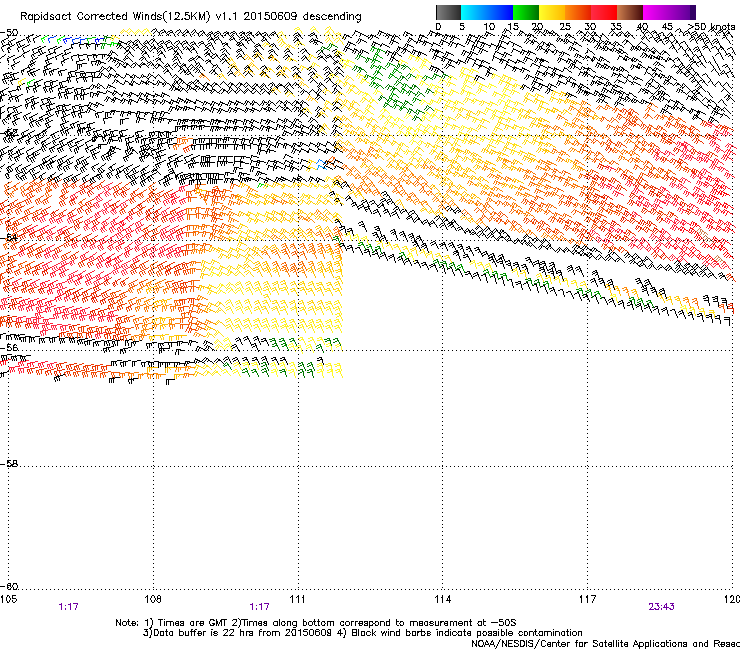Click the gray 0-5 knots color swatch
740x650 pixels.
pos(448,12)
